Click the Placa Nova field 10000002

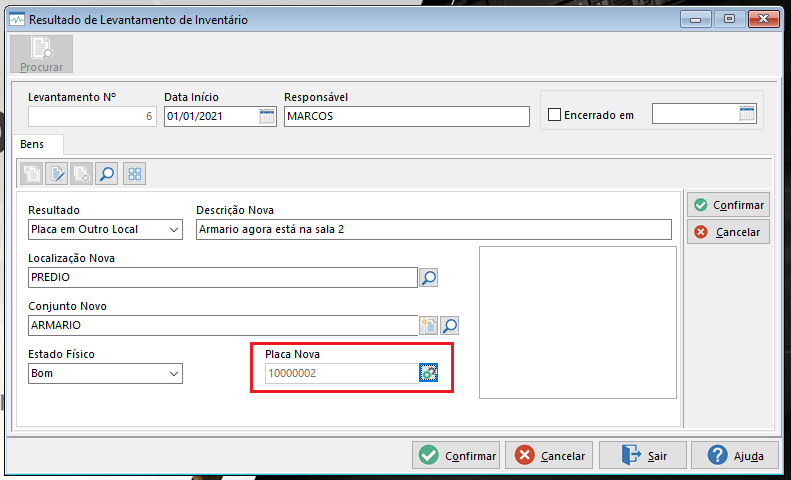pos(342,374)
